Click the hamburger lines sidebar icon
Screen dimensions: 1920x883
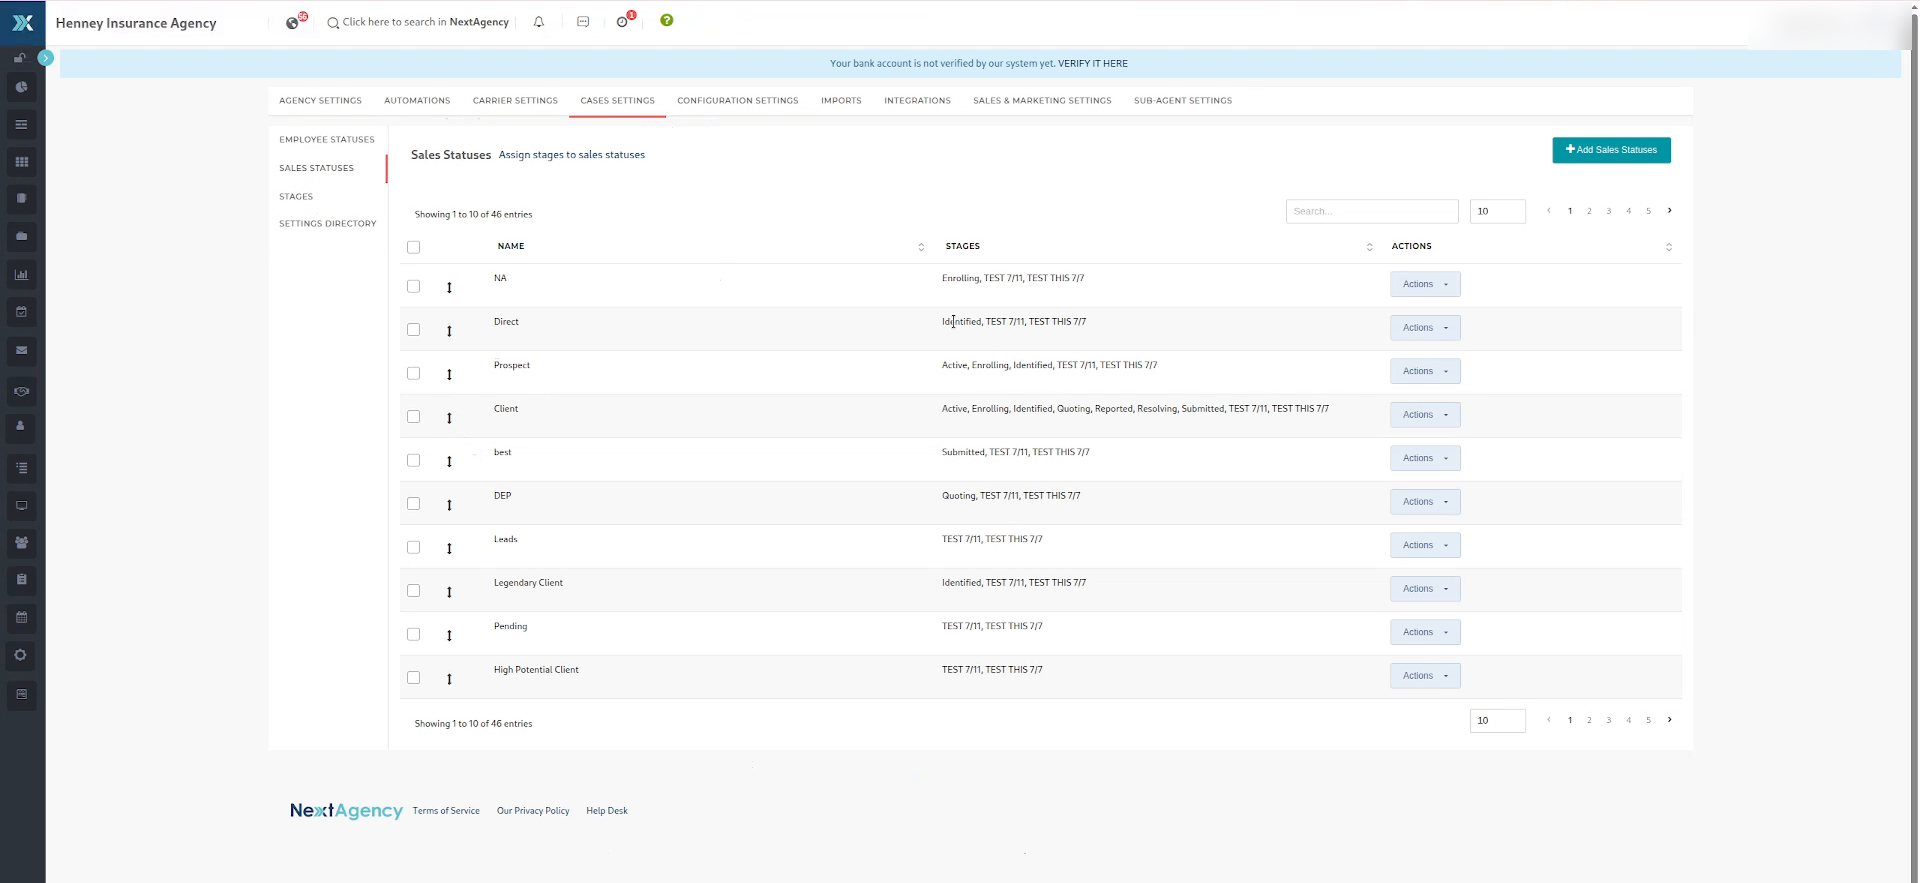coord(21,125)
